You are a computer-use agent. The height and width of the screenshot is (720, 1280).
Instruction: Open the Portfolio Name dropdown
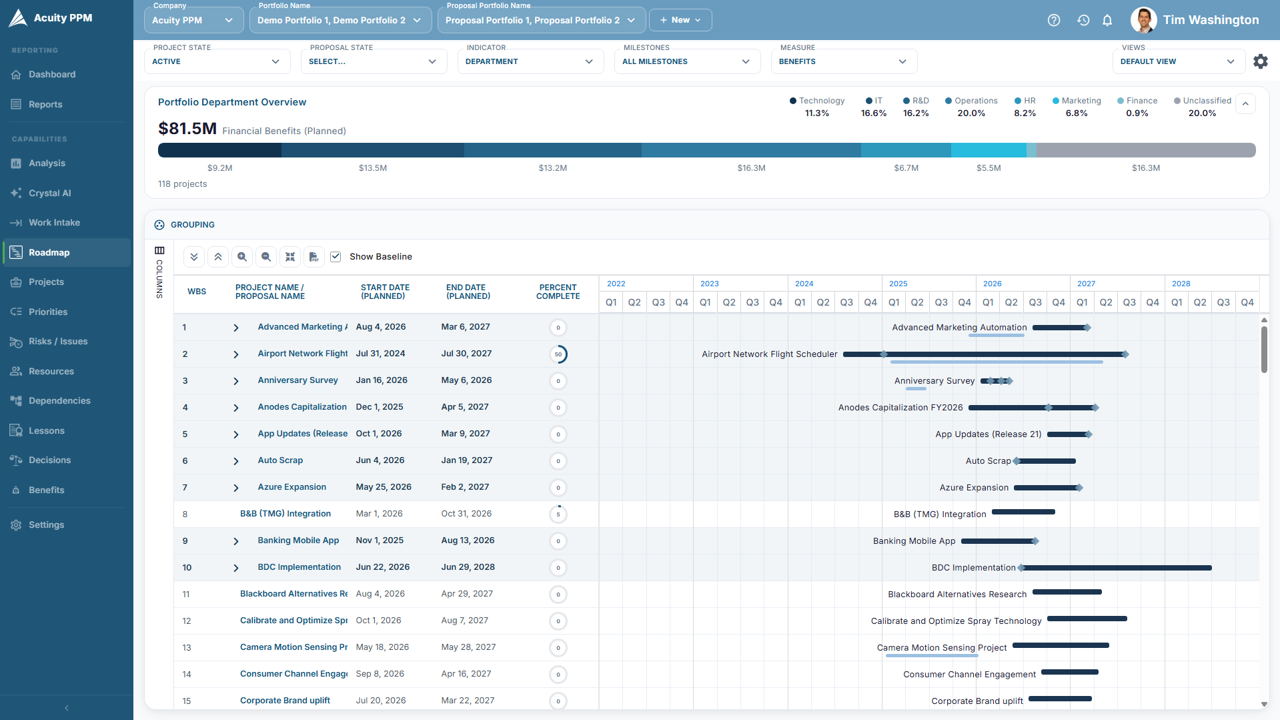340,20
